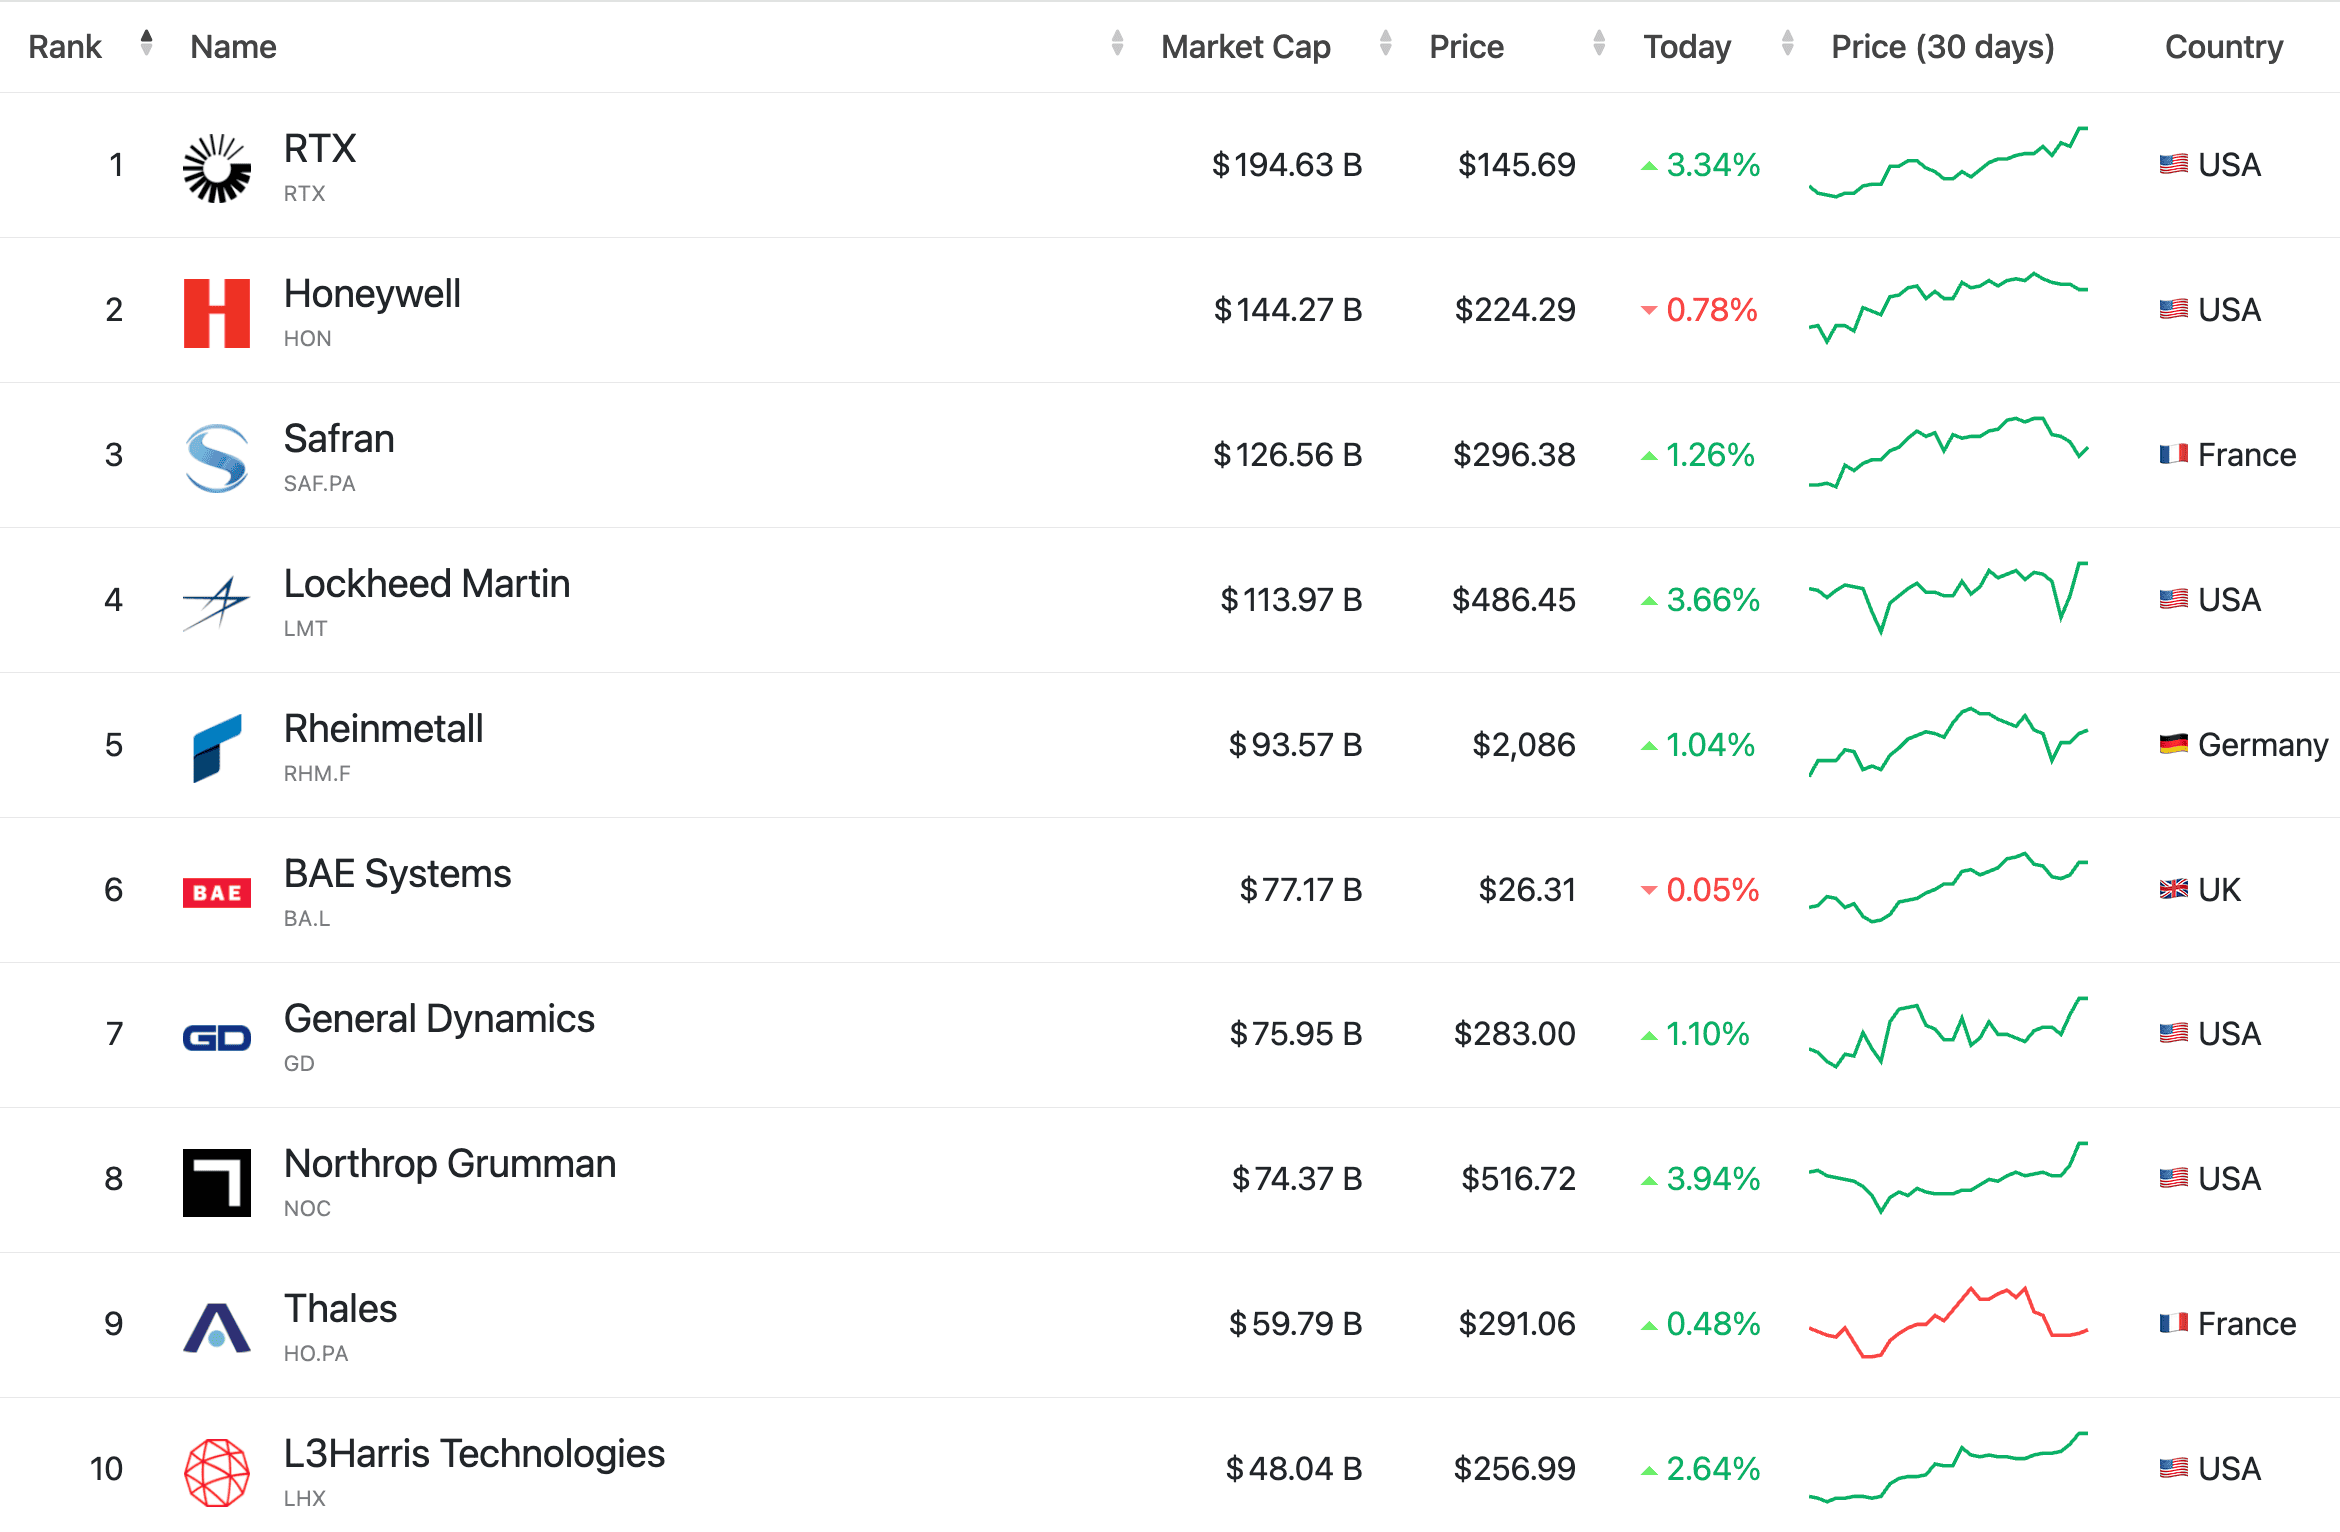
Task: Click the L3Harris red sphere logo
Action: pyautogui.click(x=216, y=1472)
